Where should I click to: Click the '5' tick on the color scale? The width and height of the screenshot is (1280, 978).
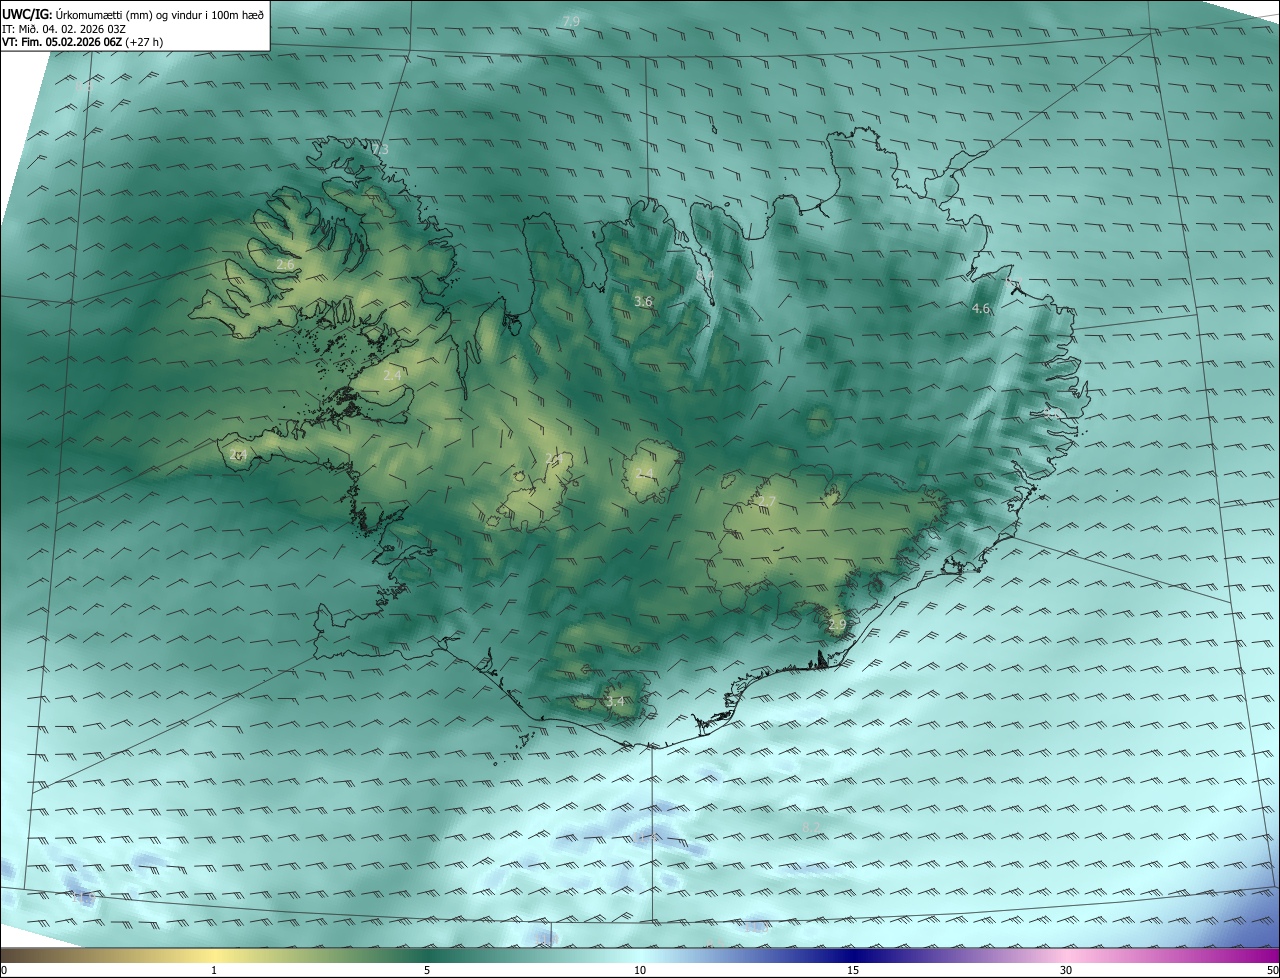pyautogui.click(x=427, y=970)
